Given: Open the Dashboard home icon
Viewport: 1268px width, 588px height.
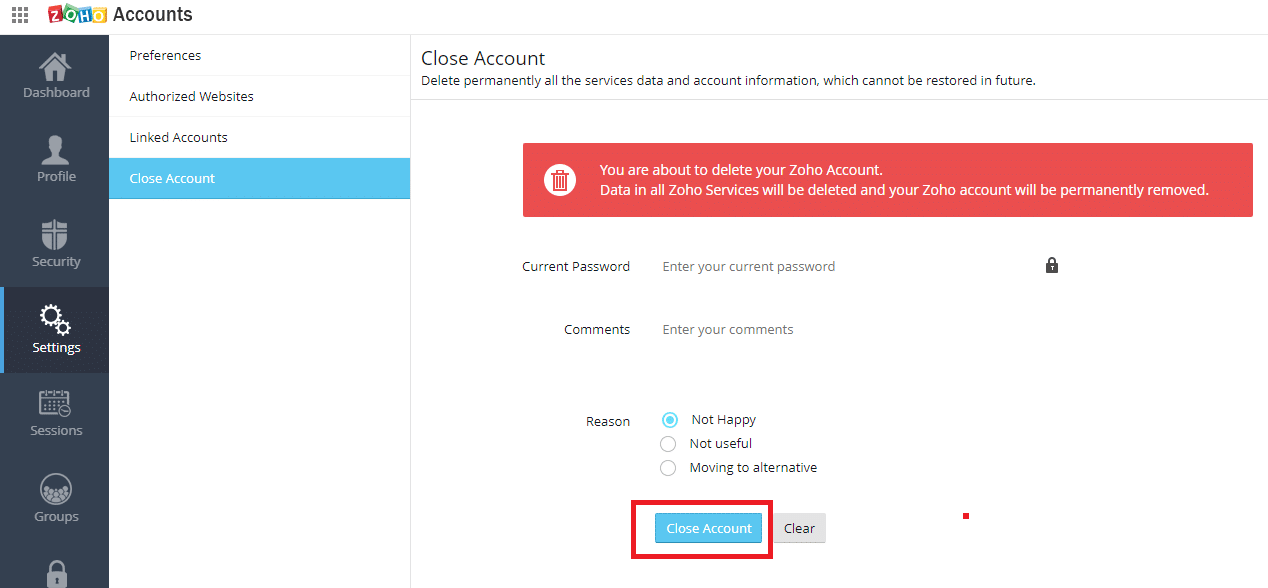Looking at the screenshot, I should (55, 67).
